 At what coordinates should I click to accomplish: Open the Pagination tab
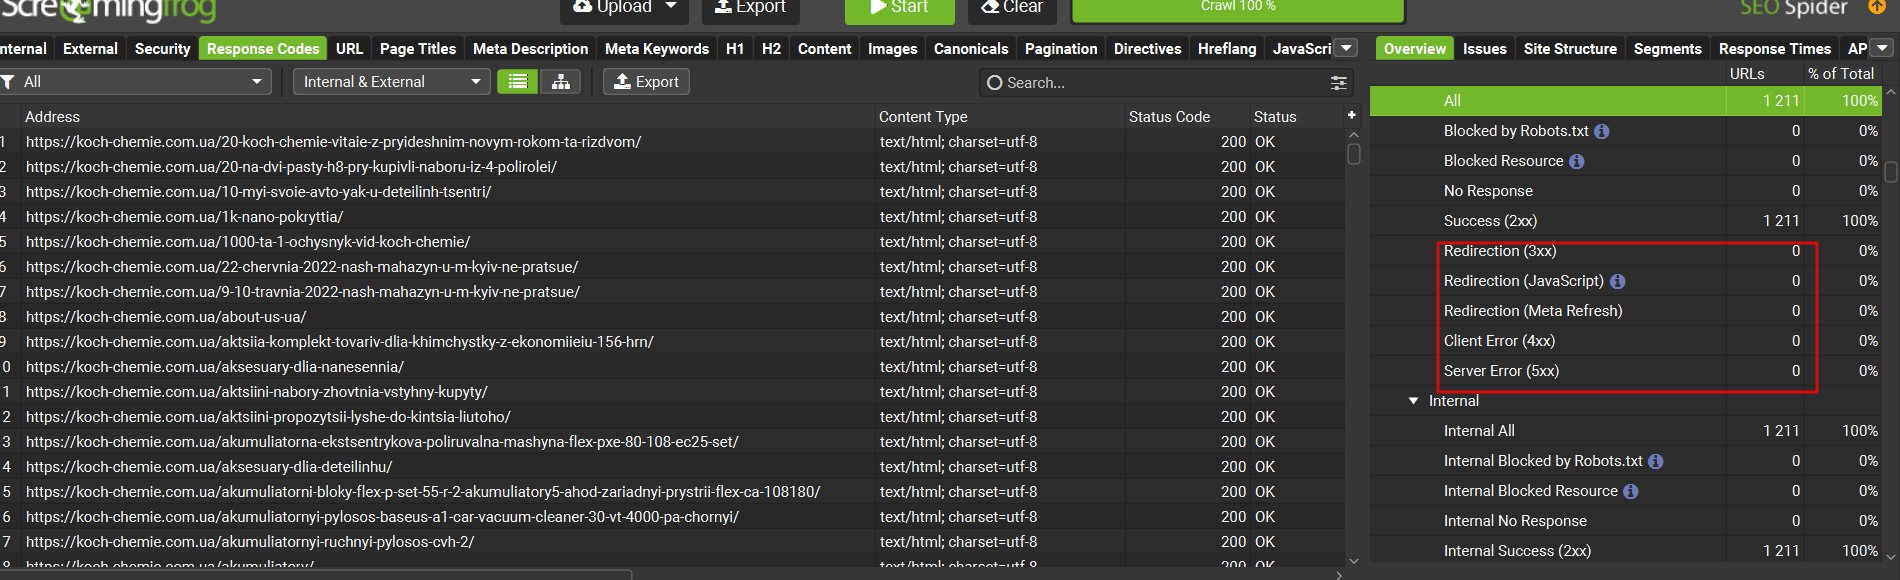(1061, 48)
